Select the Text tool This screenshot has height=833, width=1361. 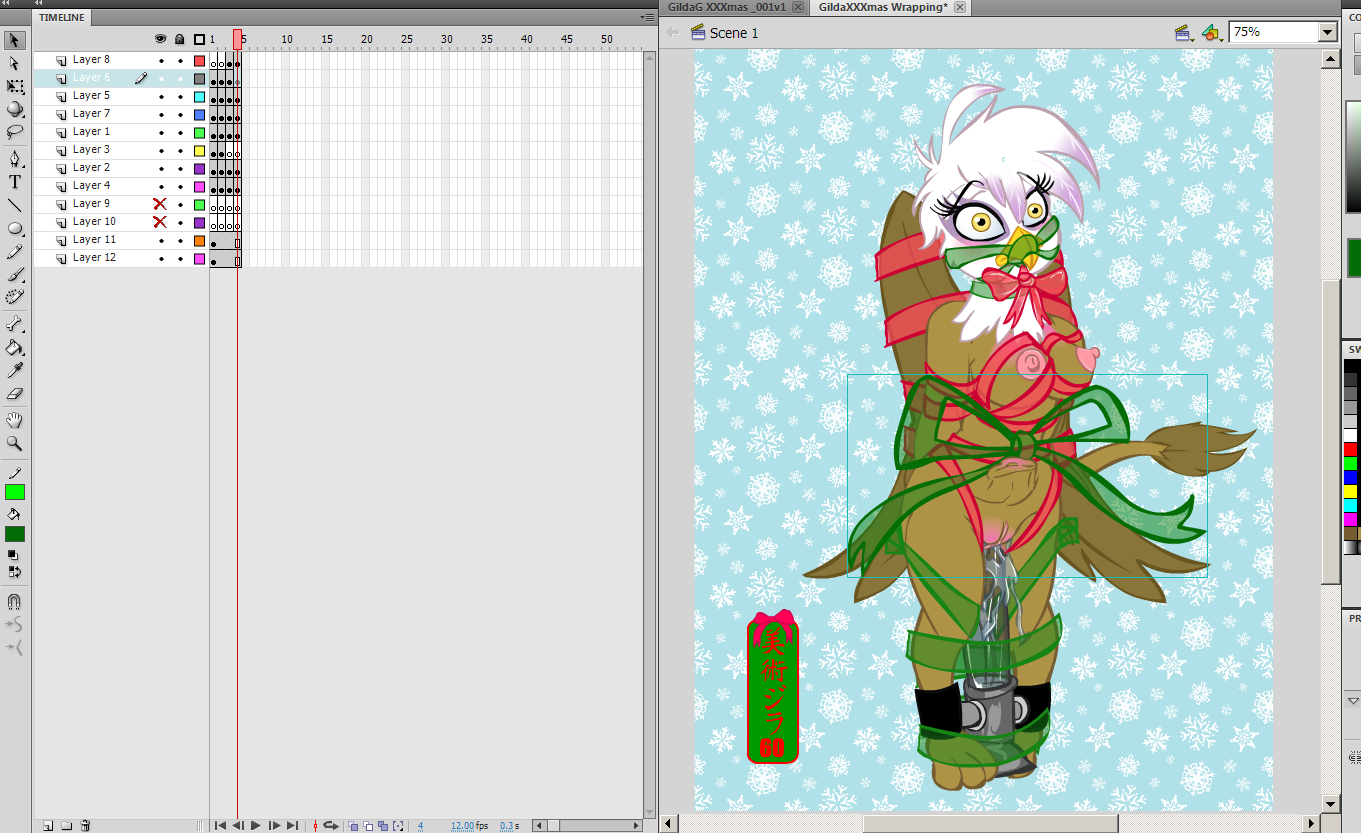tap(15, 182)
